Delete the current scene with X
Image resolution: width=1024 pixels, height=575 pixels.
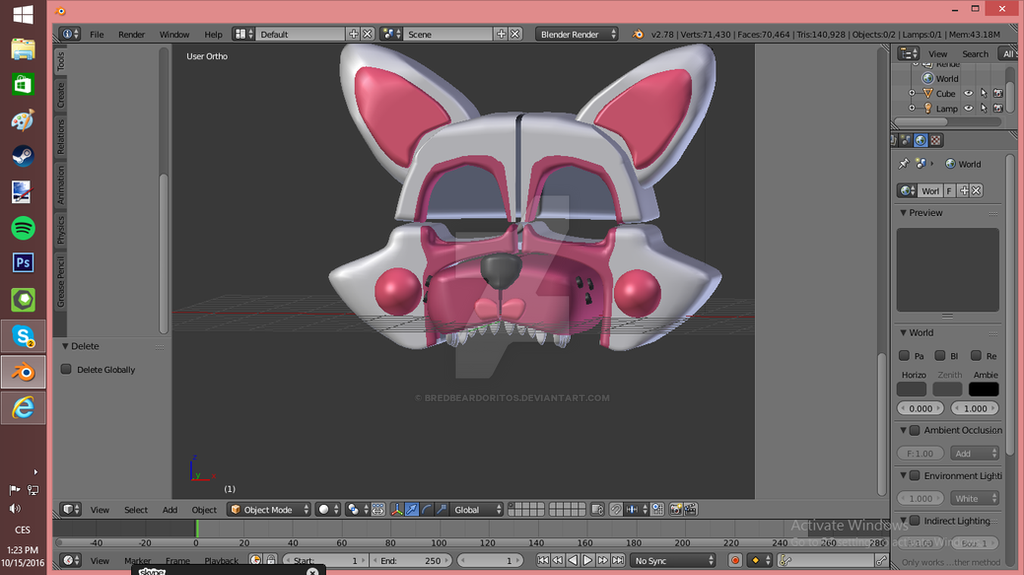click(x=515, y=34)
